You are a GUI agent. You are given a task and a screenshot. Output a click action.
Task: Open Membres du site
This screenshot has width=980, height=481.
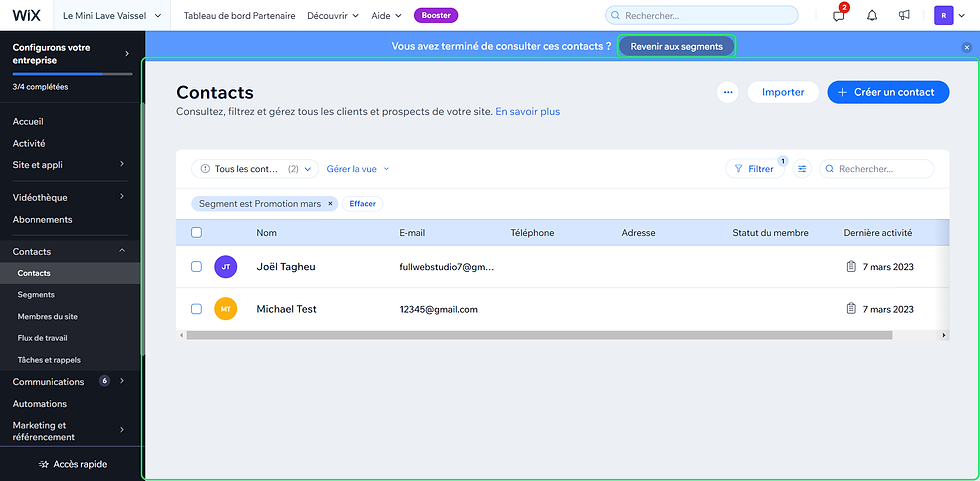pyautogui.click(x=48, y=317)
